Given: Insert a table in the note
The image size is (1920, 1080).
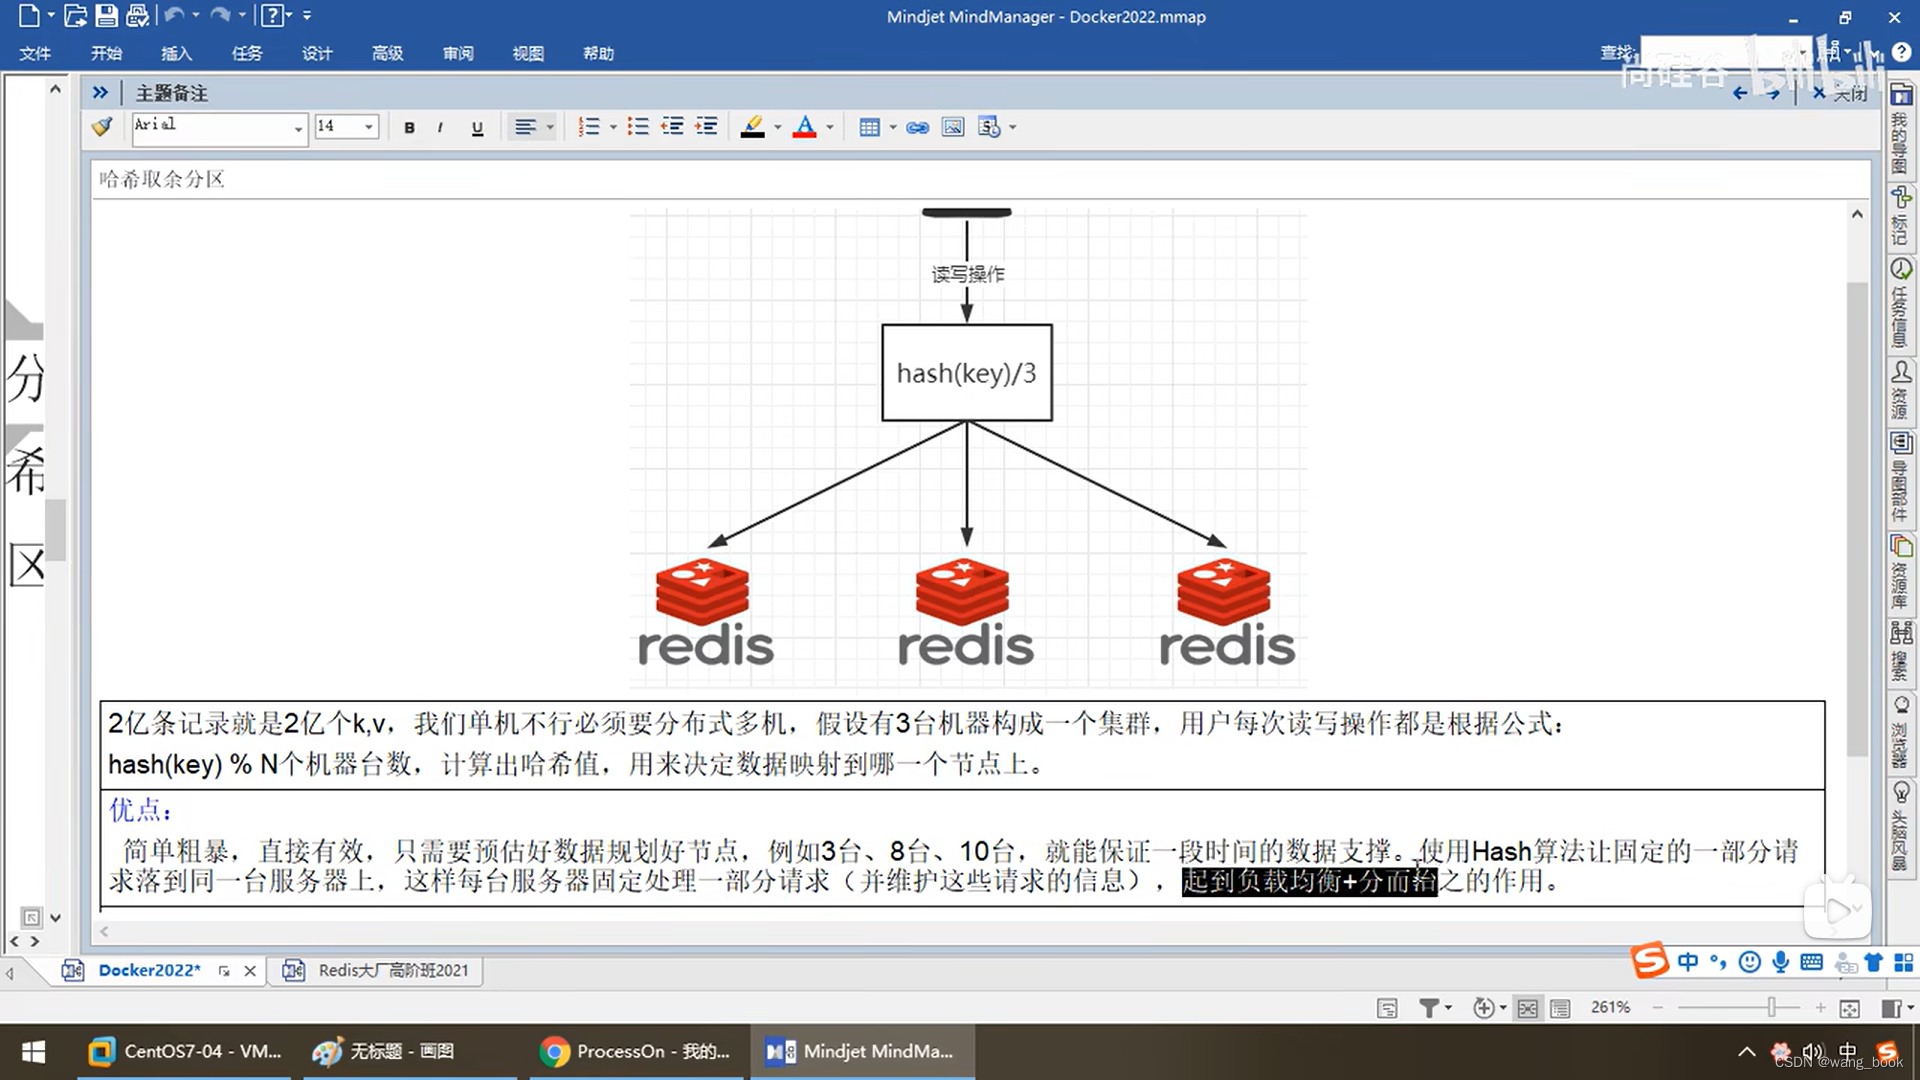Looking at the screenshot, I should [x=869, y=127].
